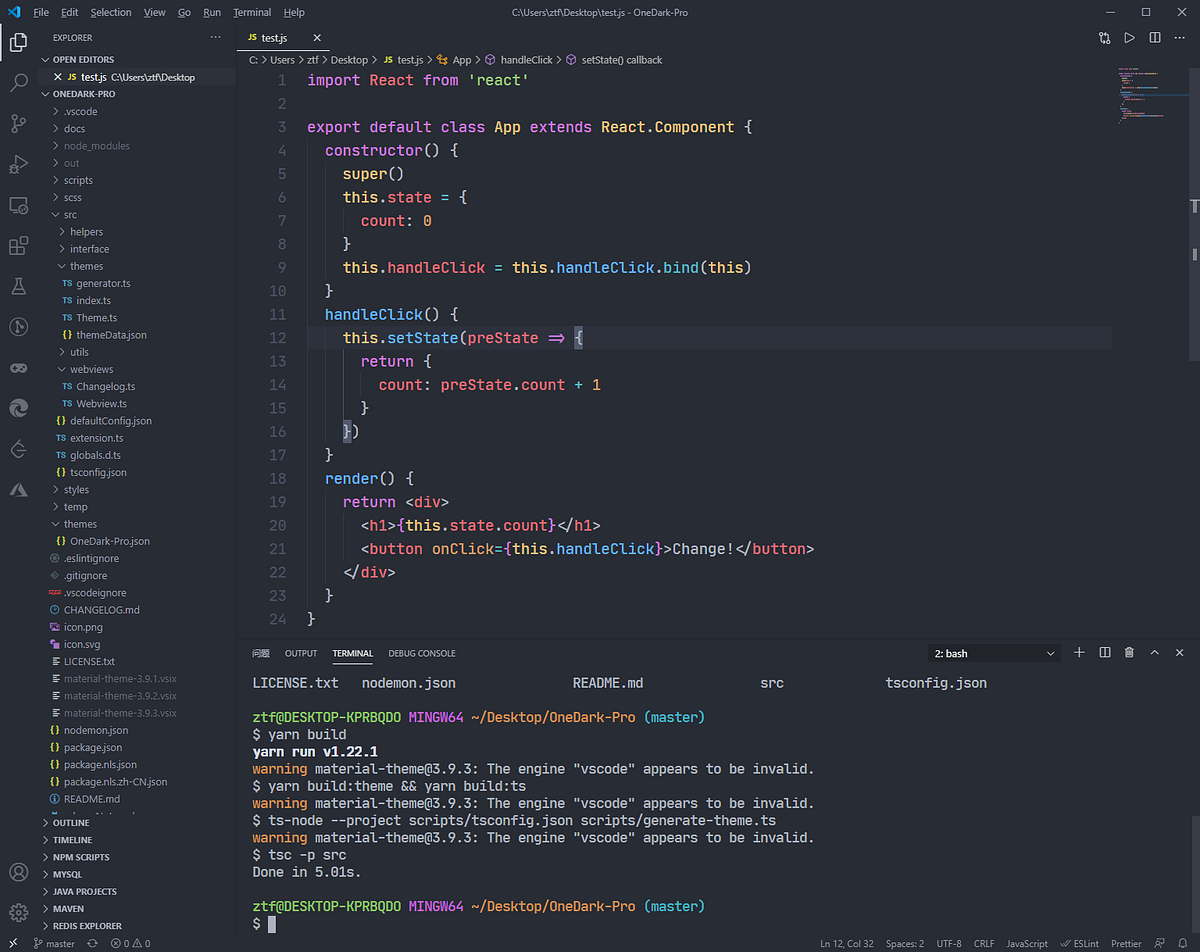Click the master branch in the status bar
This screenshot has width=1200, height=952.
pos(54,943)
